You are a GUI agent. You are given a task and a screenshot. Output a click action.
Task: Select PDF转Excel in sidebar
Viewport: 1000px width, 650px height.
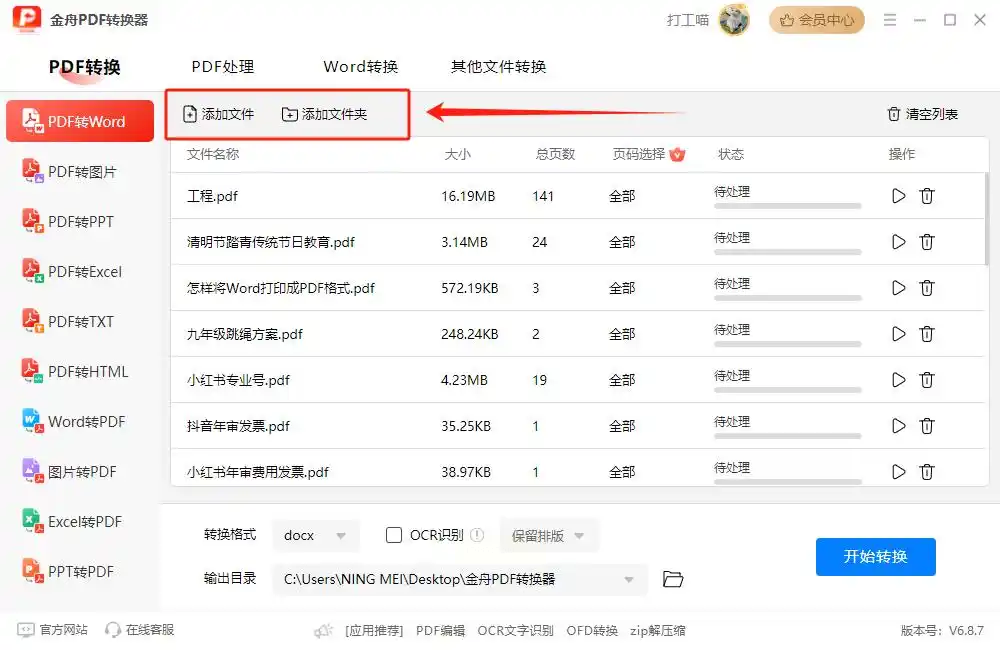pyautogui.click(x=80, y=271)
